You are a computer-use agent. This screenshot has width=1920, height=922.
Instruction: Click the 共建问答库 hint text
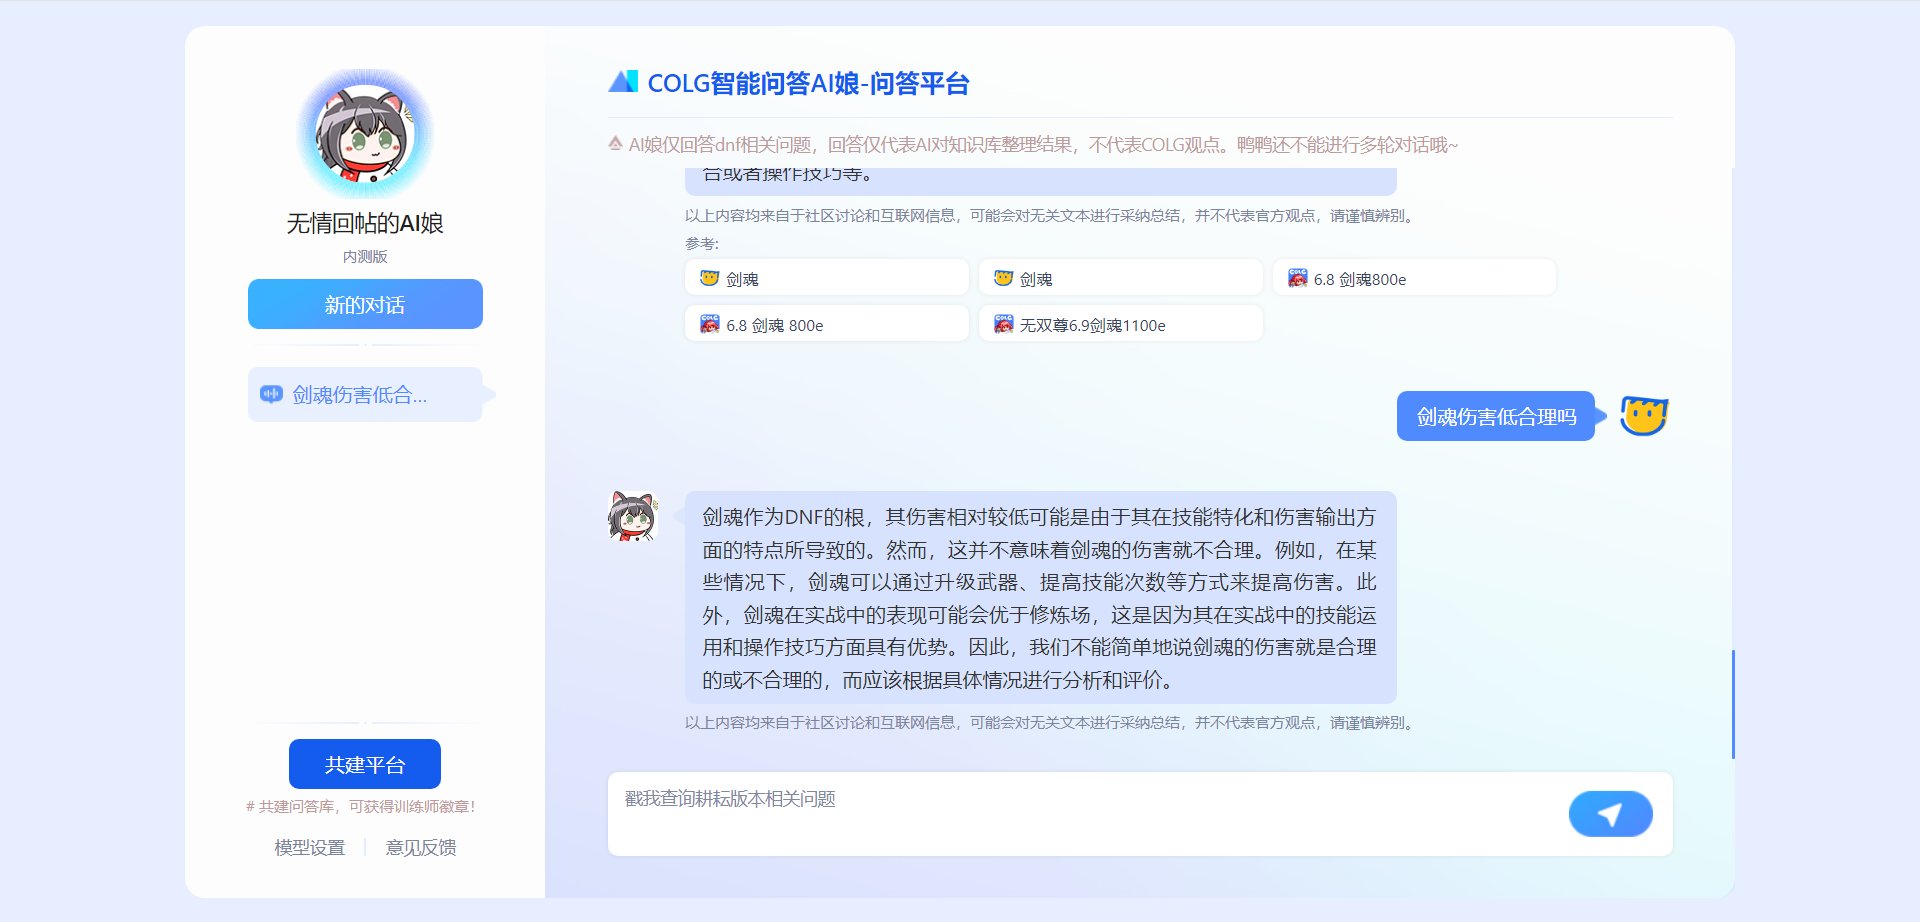click(x=361, y=806)
